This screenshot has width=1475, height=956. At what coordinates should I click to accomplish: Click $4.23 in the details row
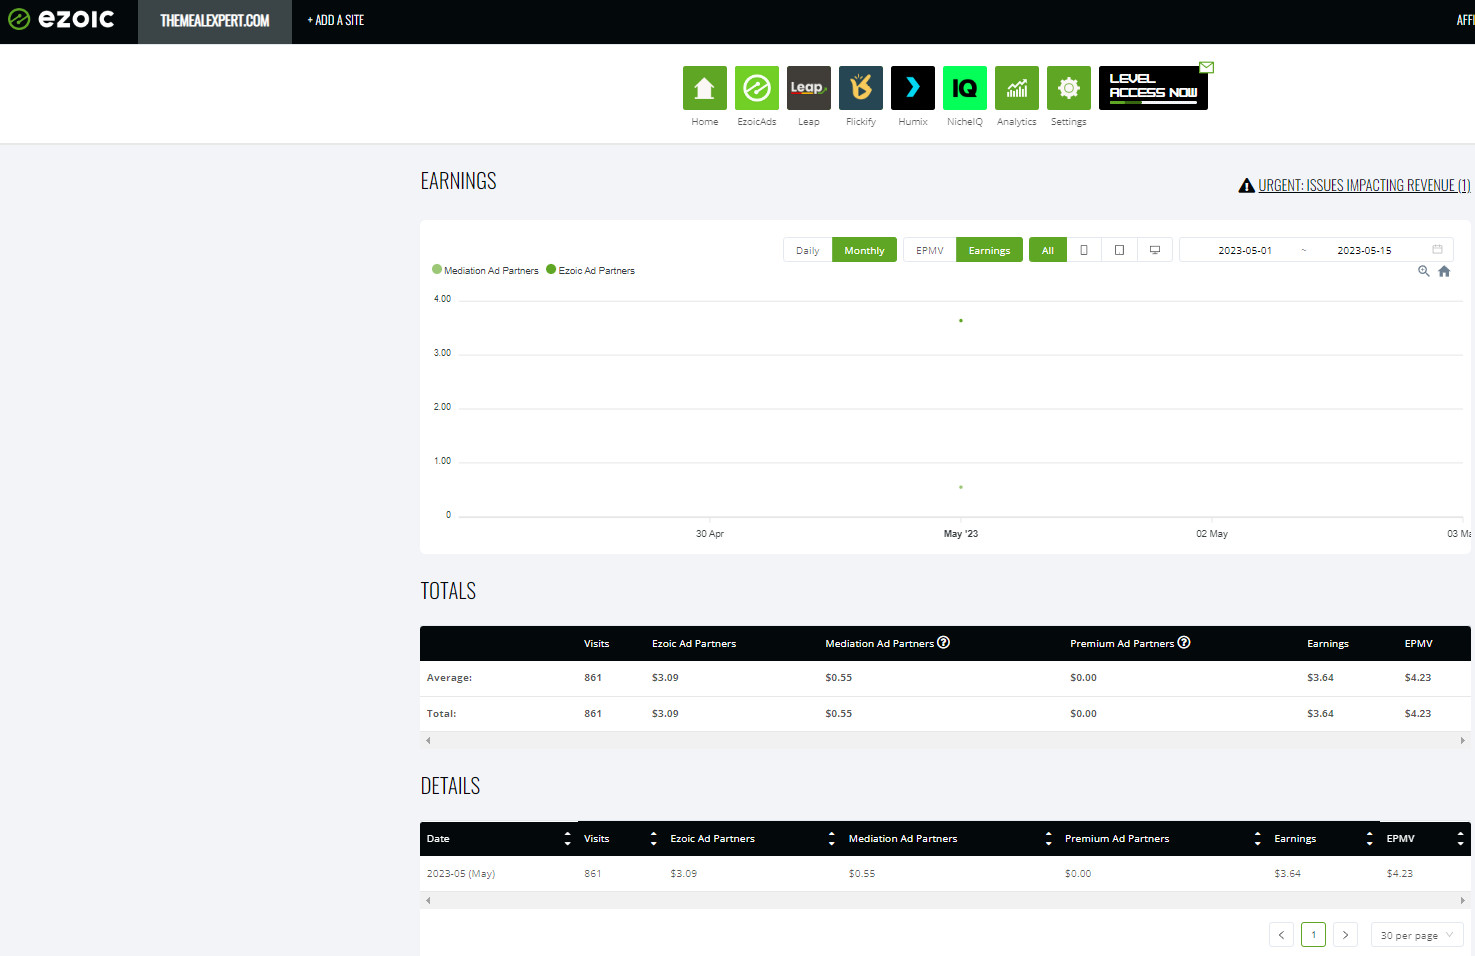1400,873
